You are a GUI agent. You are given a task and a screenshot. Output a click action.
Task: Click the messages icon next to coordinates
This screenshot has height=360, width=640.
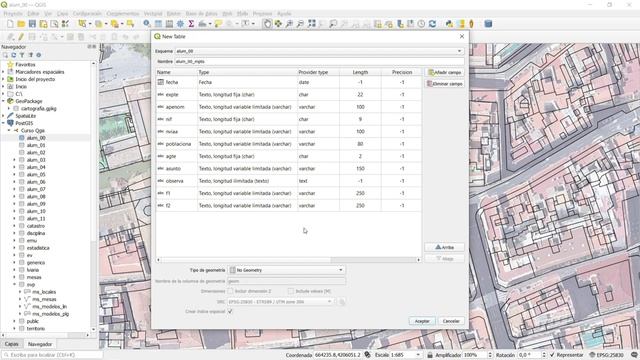(x=368, y=355)
